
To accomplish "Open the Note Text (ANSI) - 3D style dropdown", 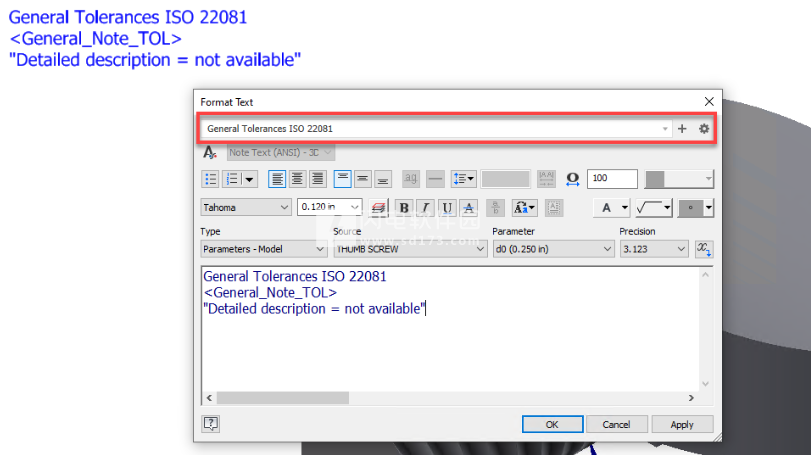I will coord(281,153).
